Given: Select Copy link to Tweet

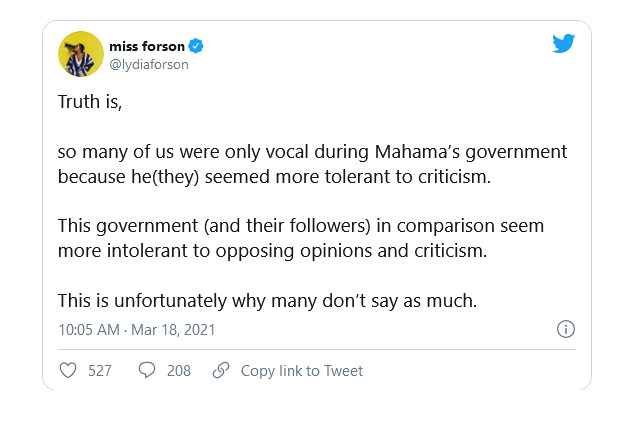Looking at the screenshot, I should 302,370.
